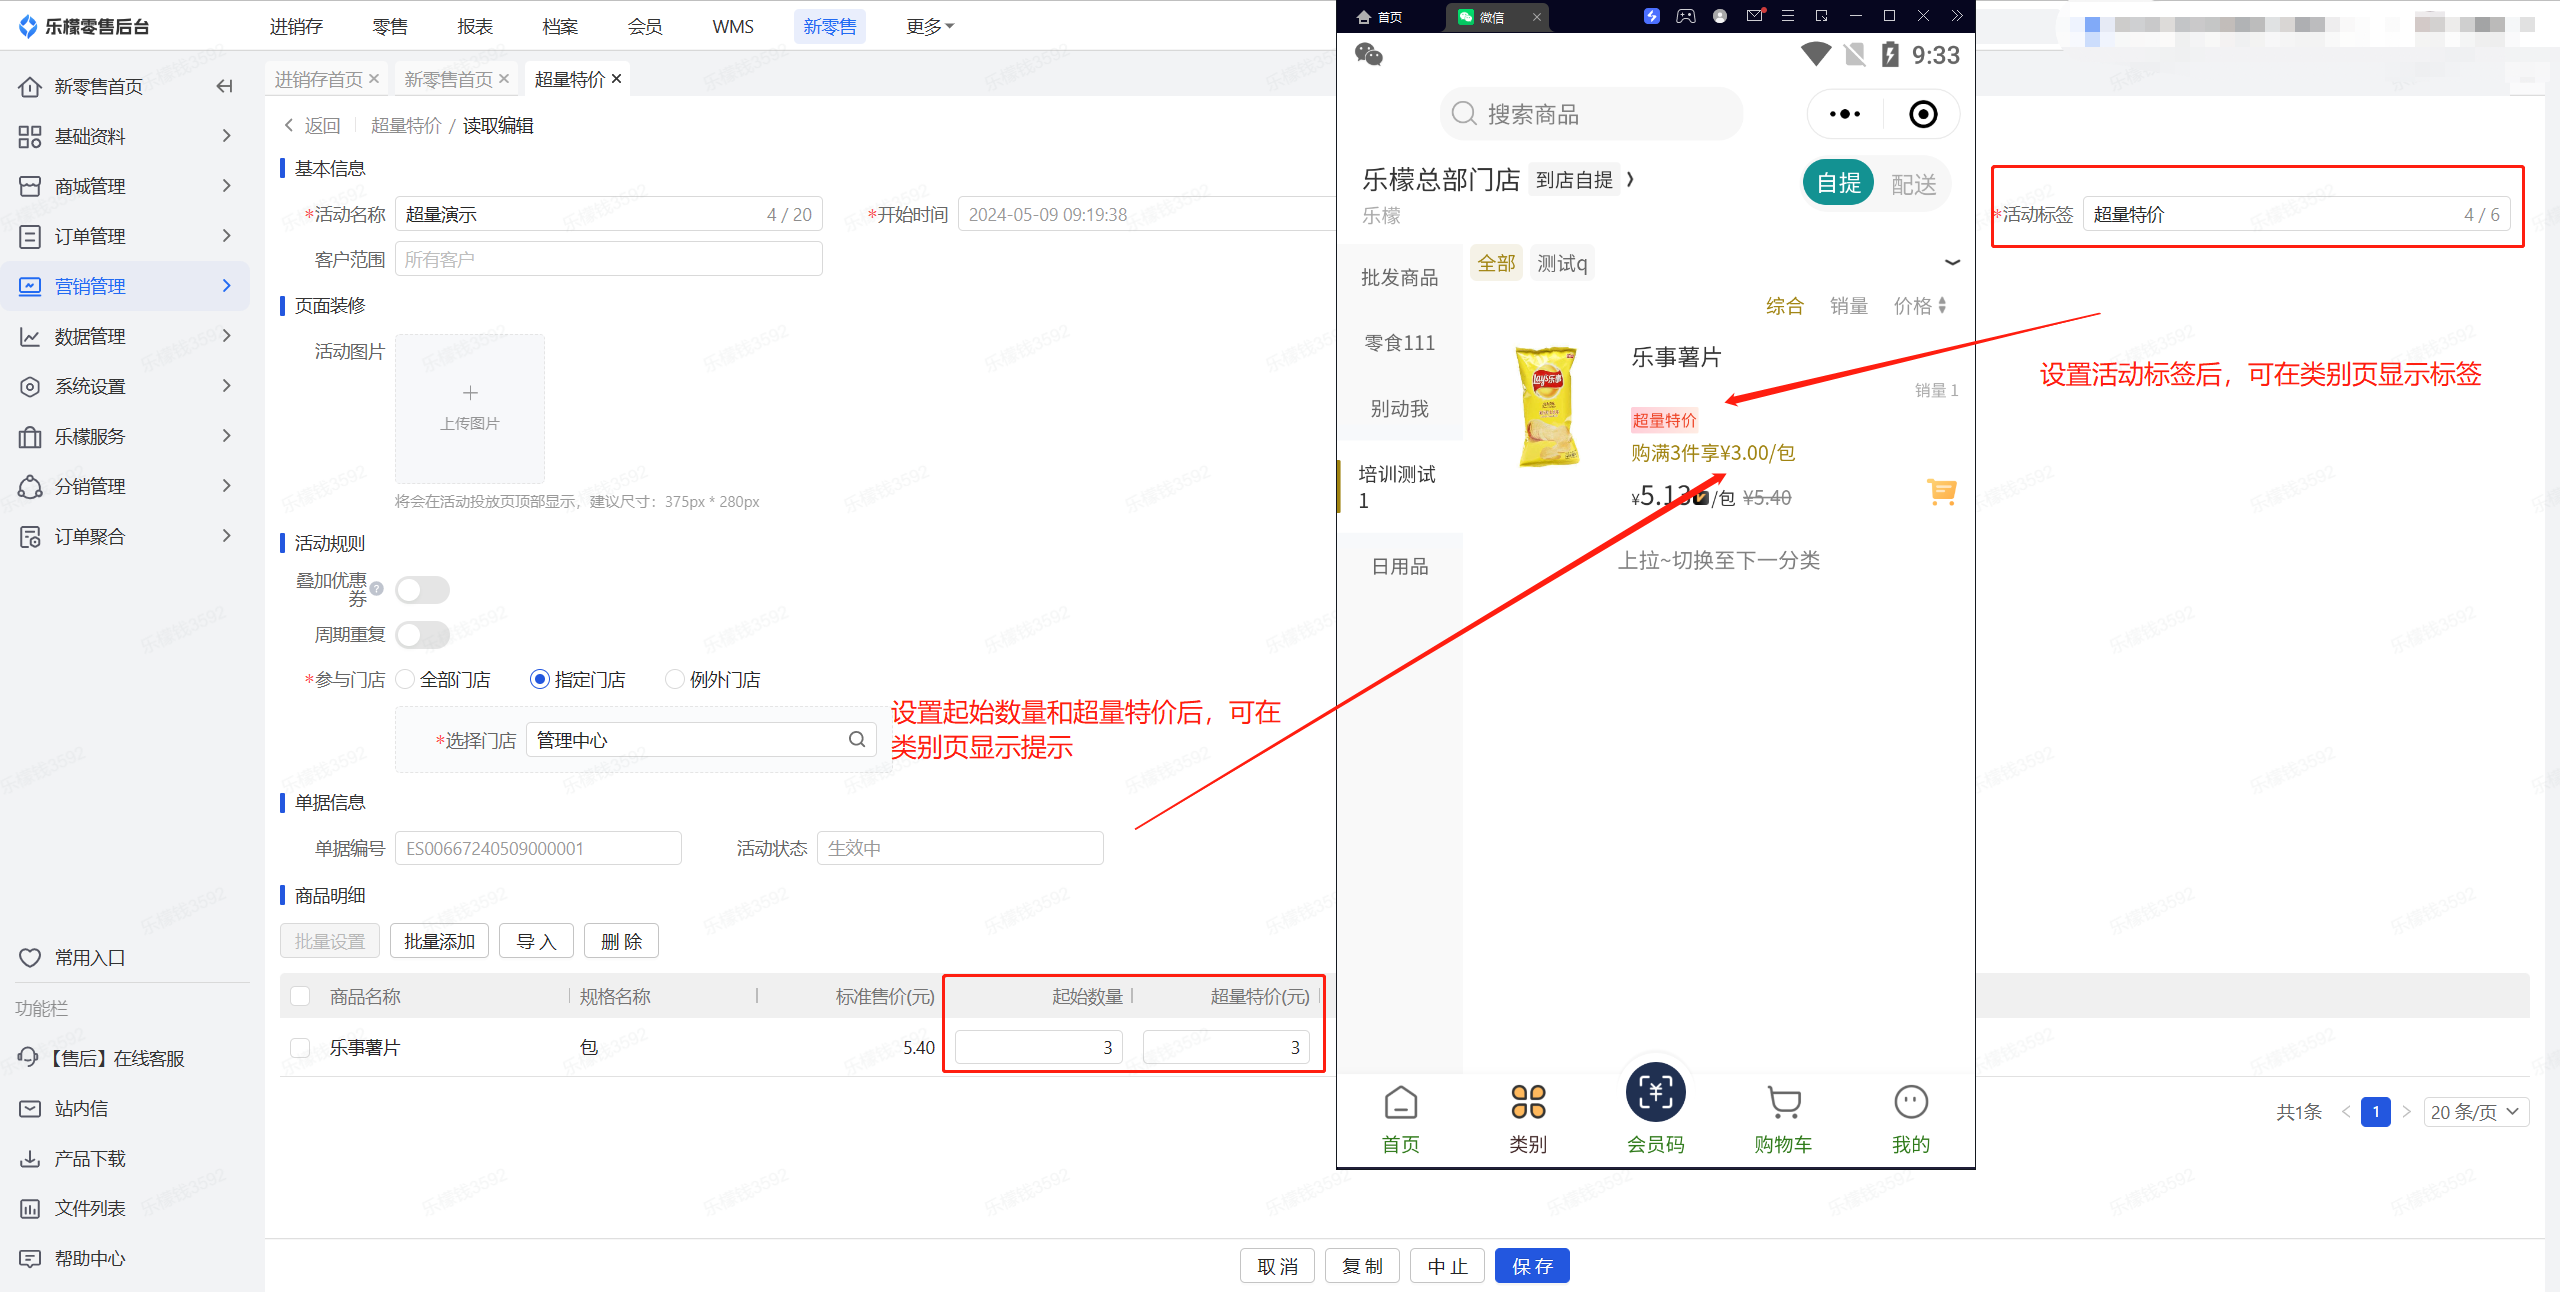Expand the 商城管理 menu chevron
Image resolution: width=2560 pixels, height=1292 pixels.
[227, 186]
